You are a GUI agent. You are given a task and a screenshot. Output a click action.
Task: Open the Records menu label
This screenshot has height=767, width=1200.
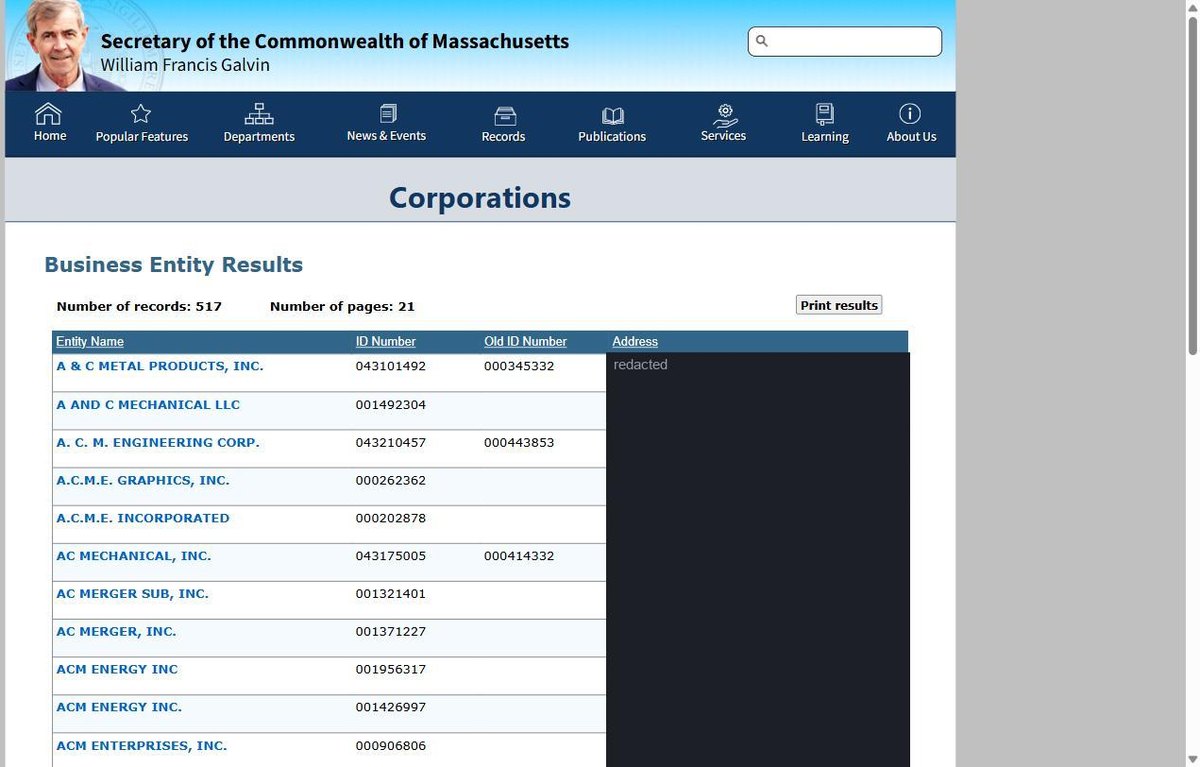pyautogui.click(x=503, y=137)
